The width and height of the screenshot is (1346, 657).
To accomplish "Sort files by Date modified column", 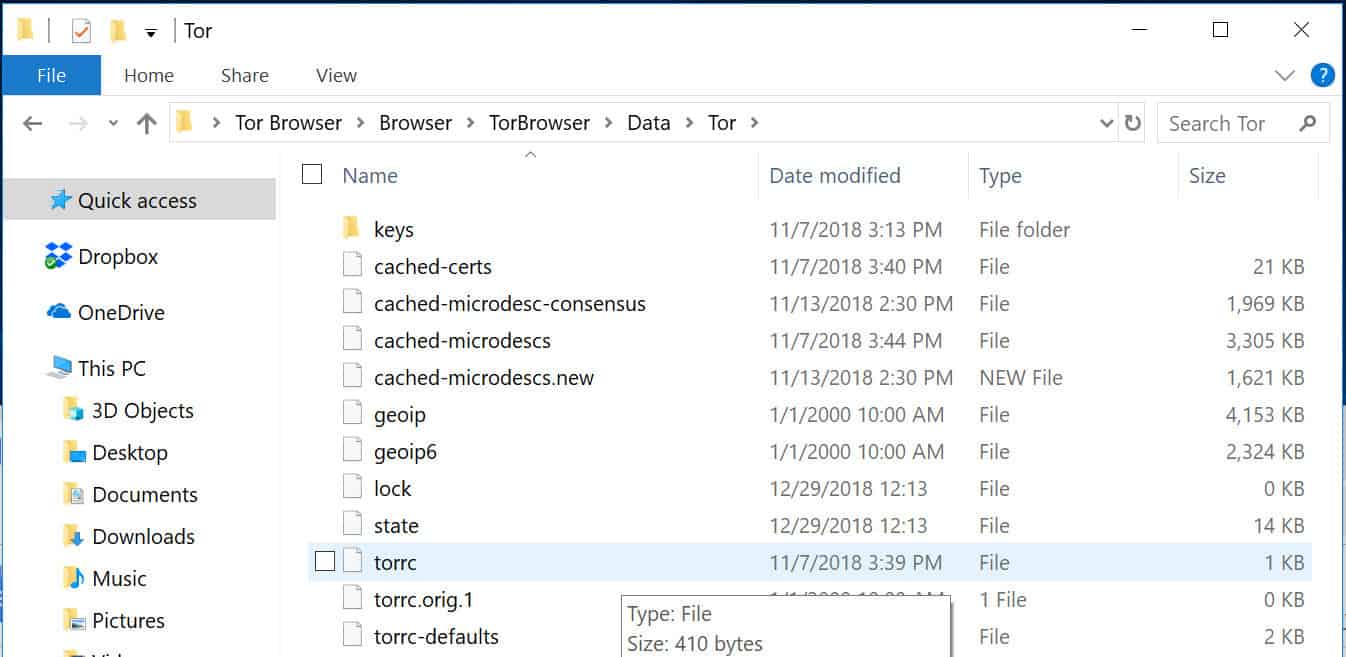I will pos(834,176).
